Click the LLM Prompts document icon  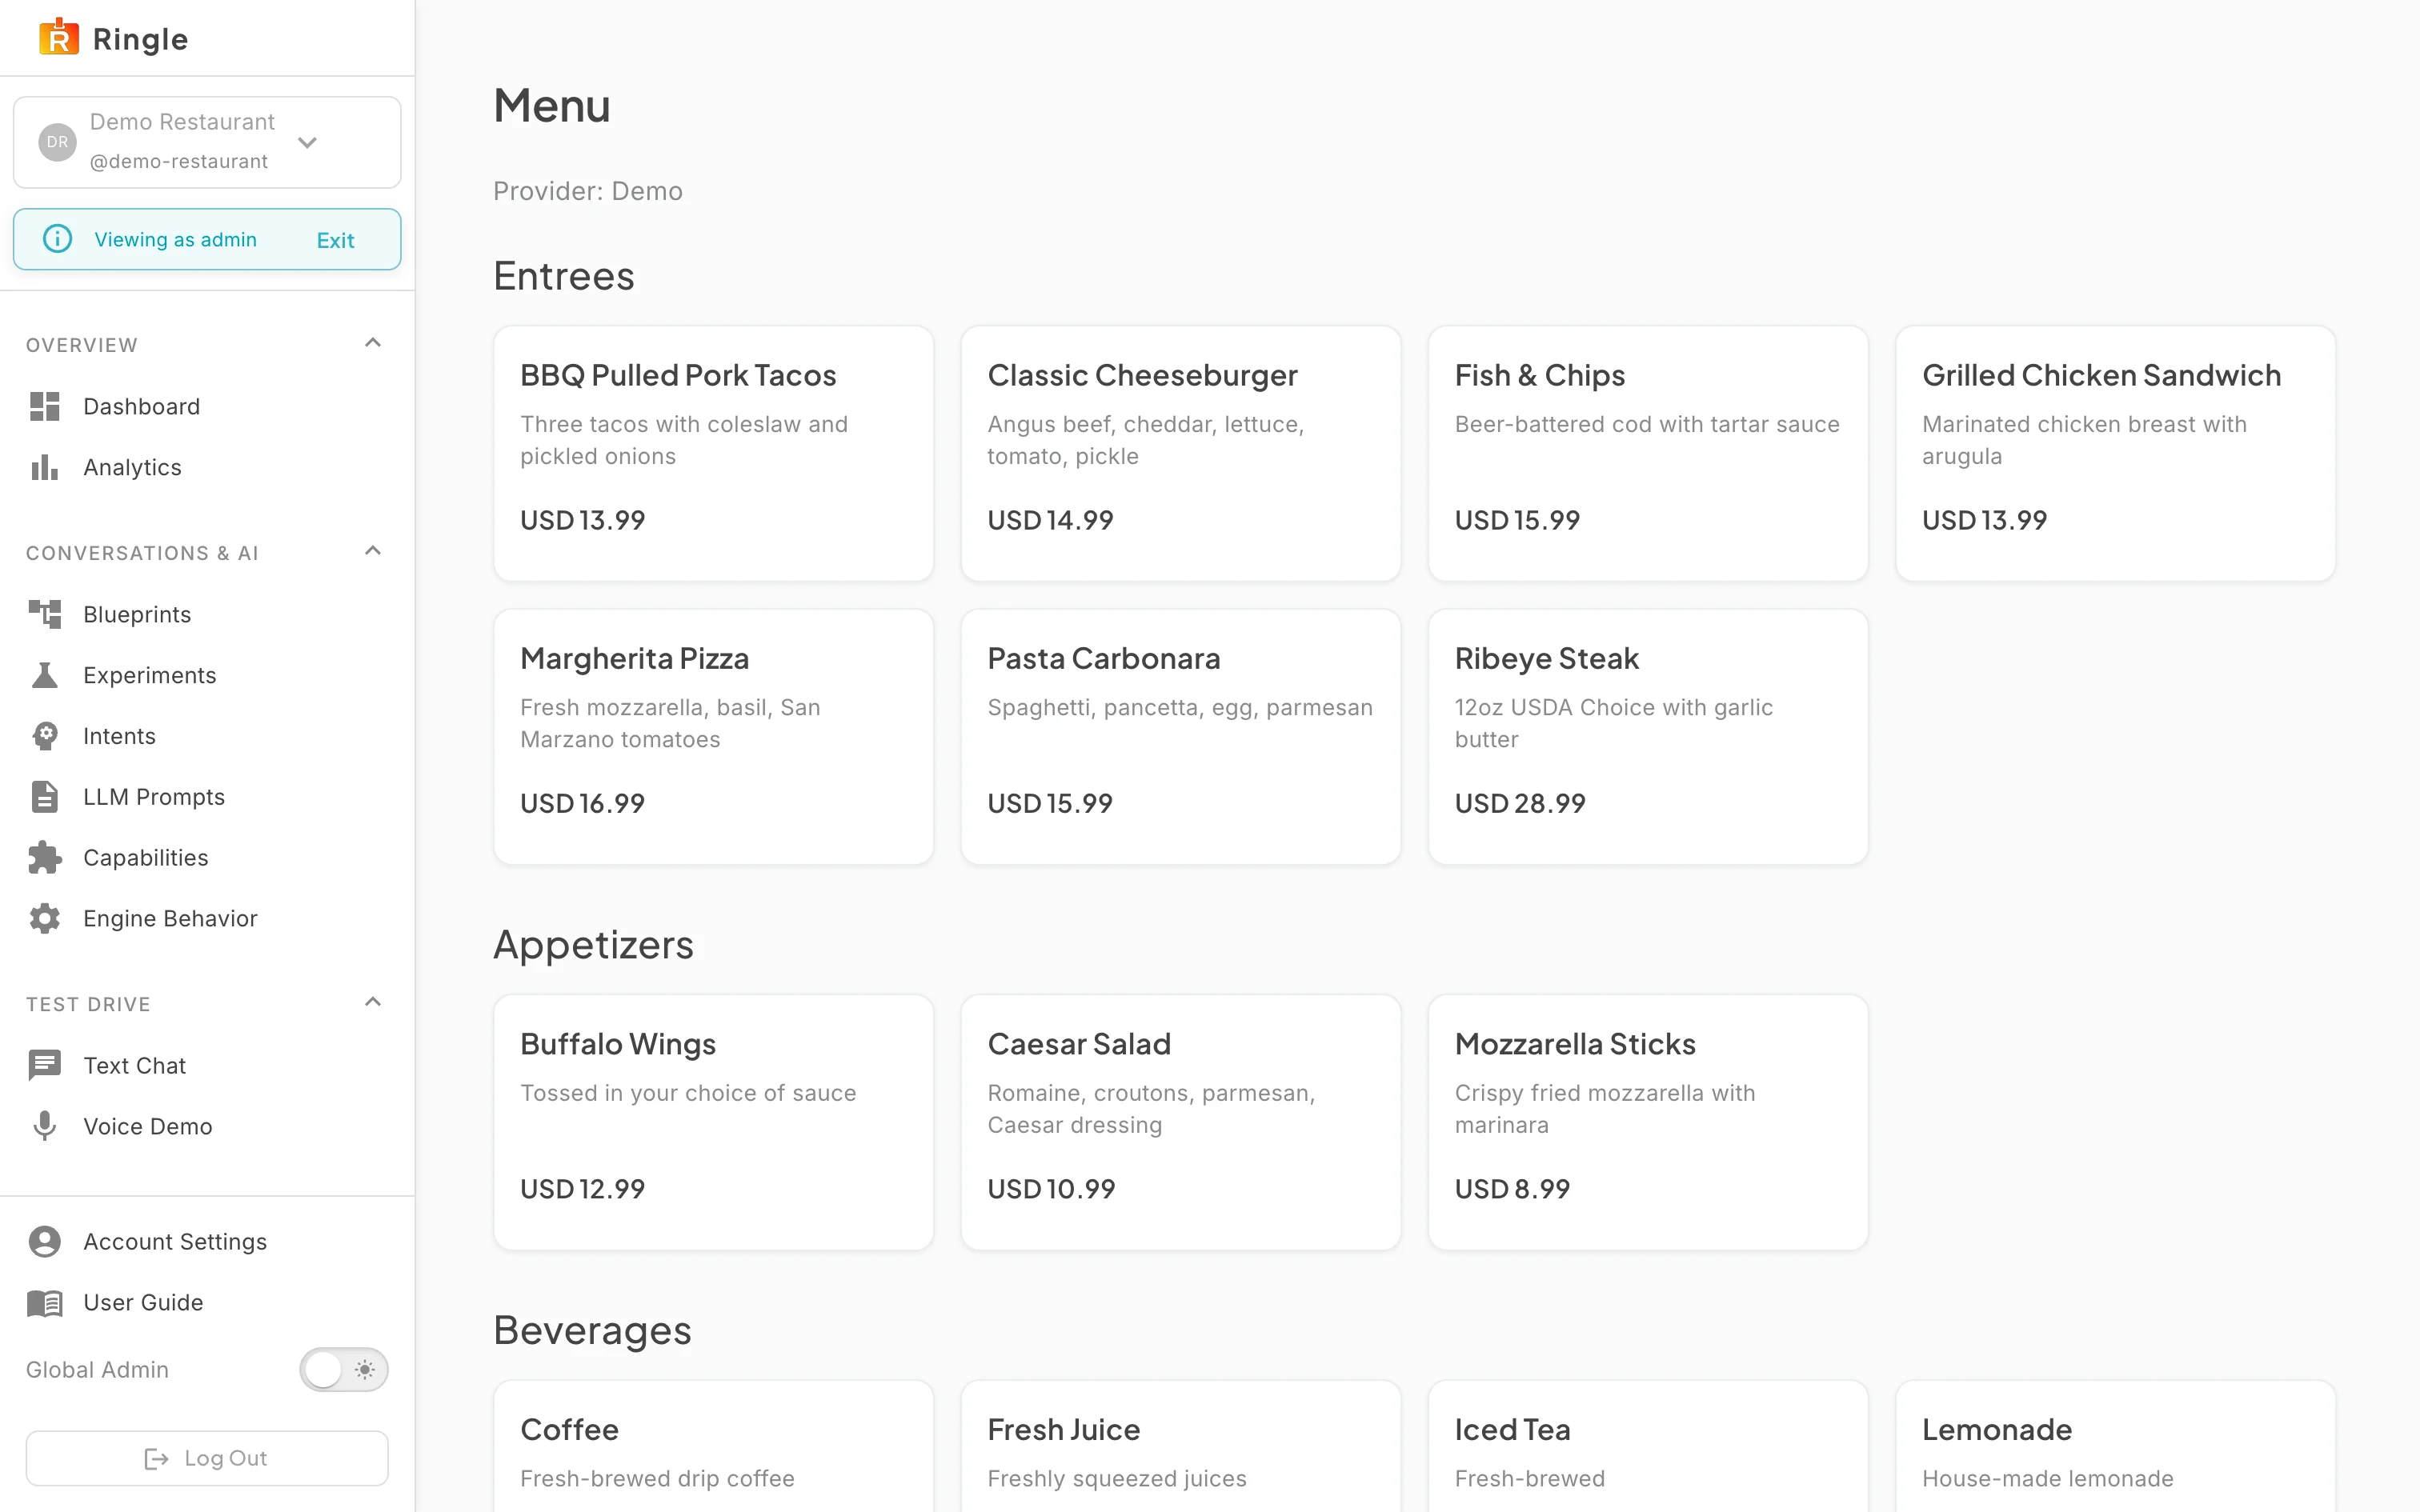click(x=45, y=797)
